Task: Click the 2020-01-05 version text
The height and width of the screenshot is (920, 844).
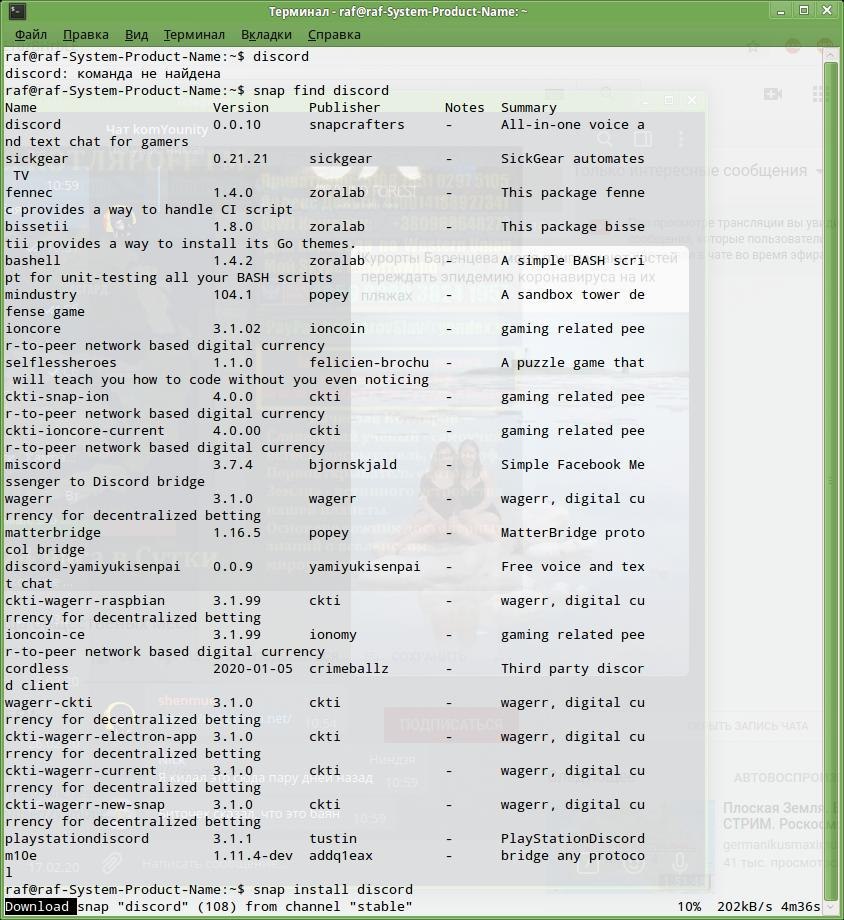Action: (x=252, y=669)
